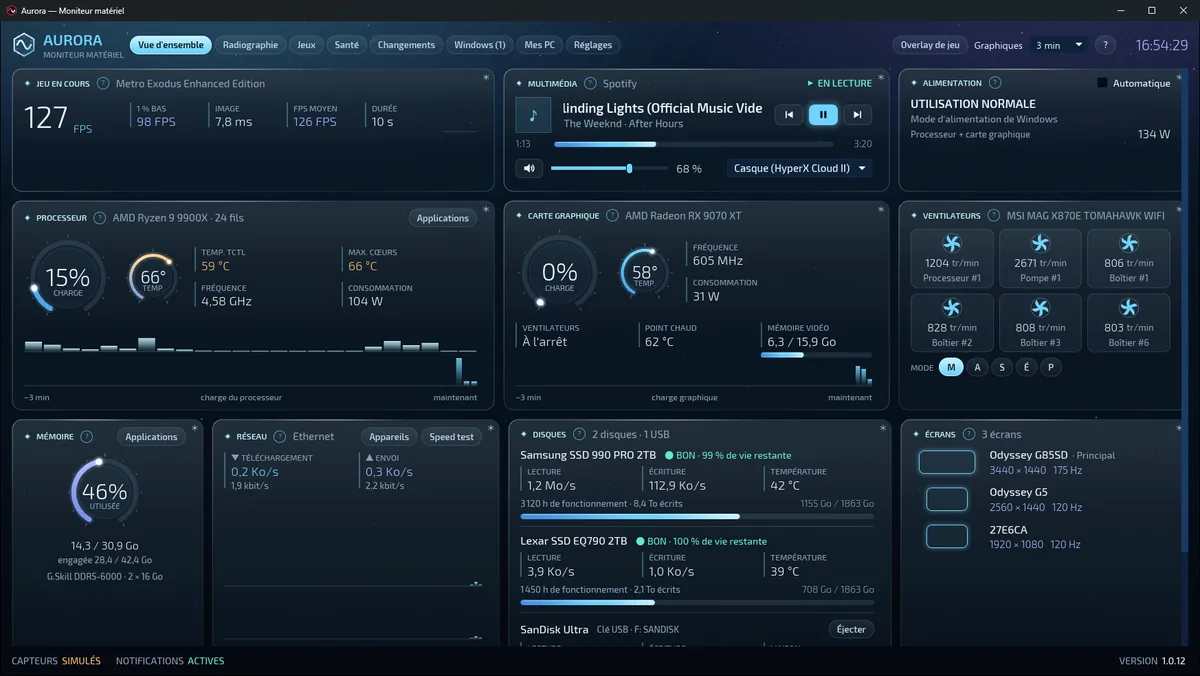
Task: Skip to the next Spotify track
Action: click(x=857, y=115)
